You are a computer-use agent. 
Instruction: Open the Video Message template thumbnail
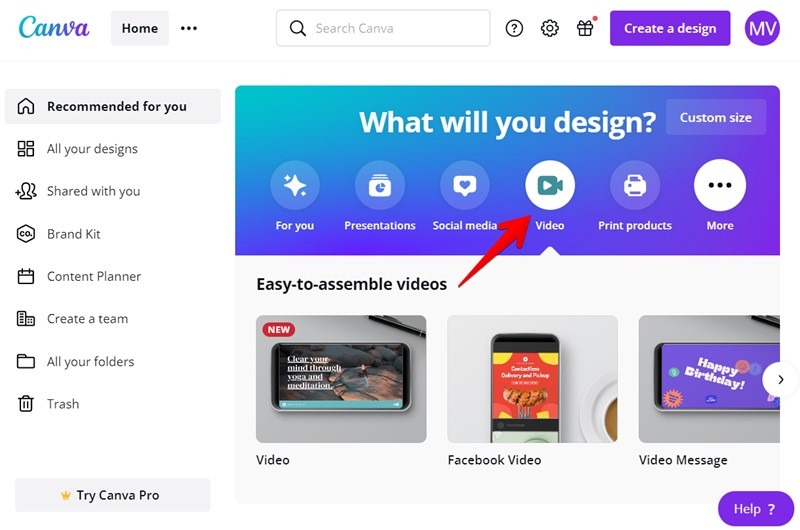tap(709, 379)
